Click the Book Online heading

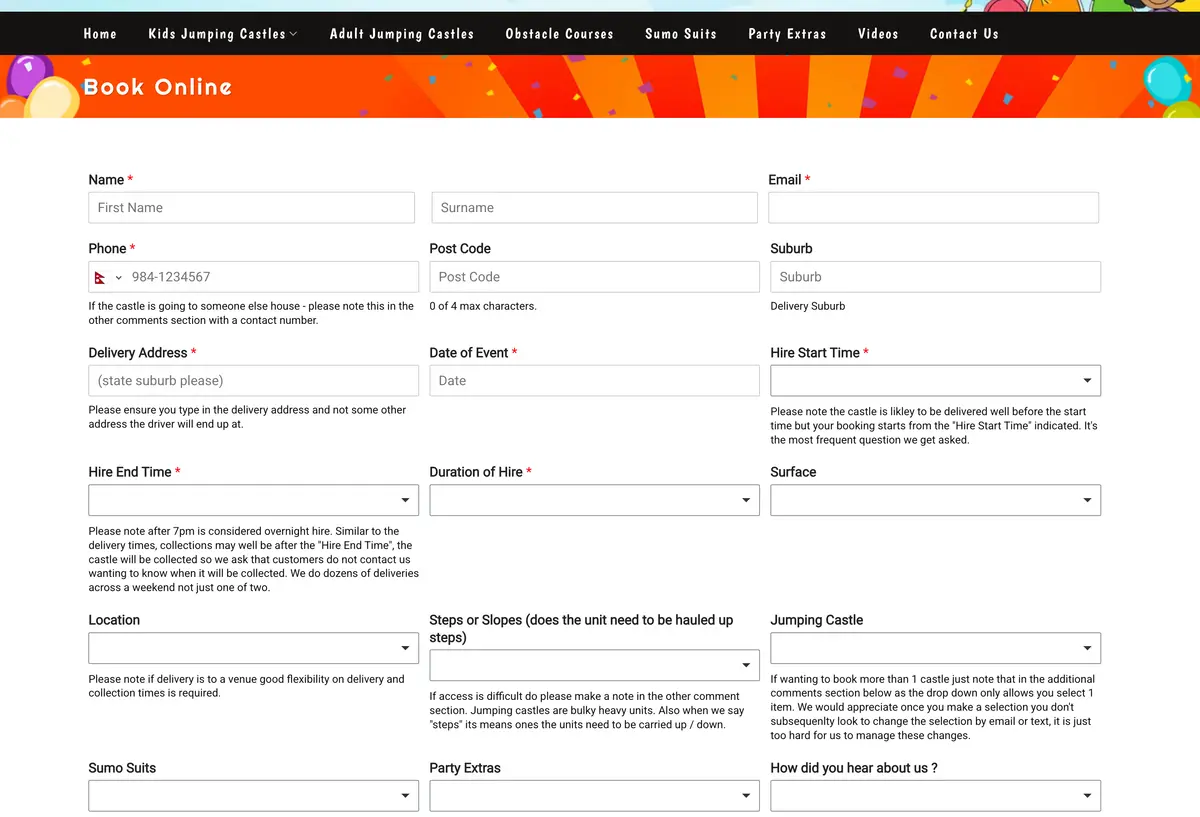tap(158, 87)
